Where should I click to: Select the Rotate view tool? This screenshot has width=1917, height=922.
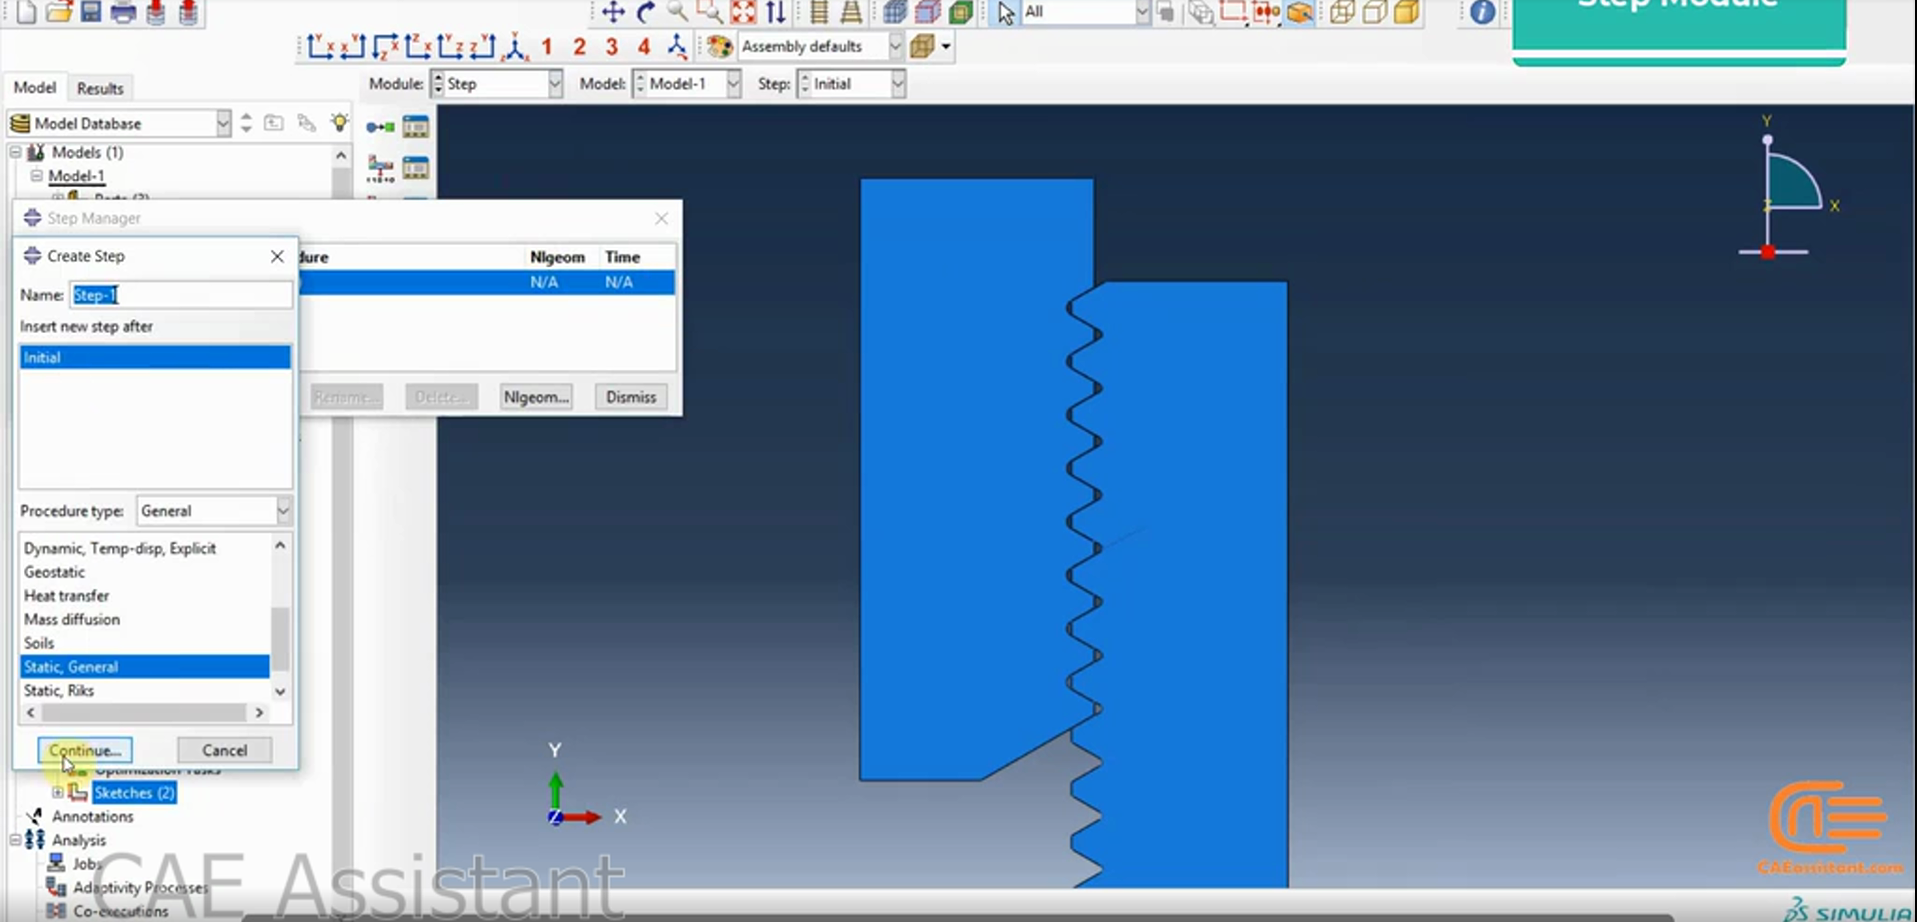[646, 12]
